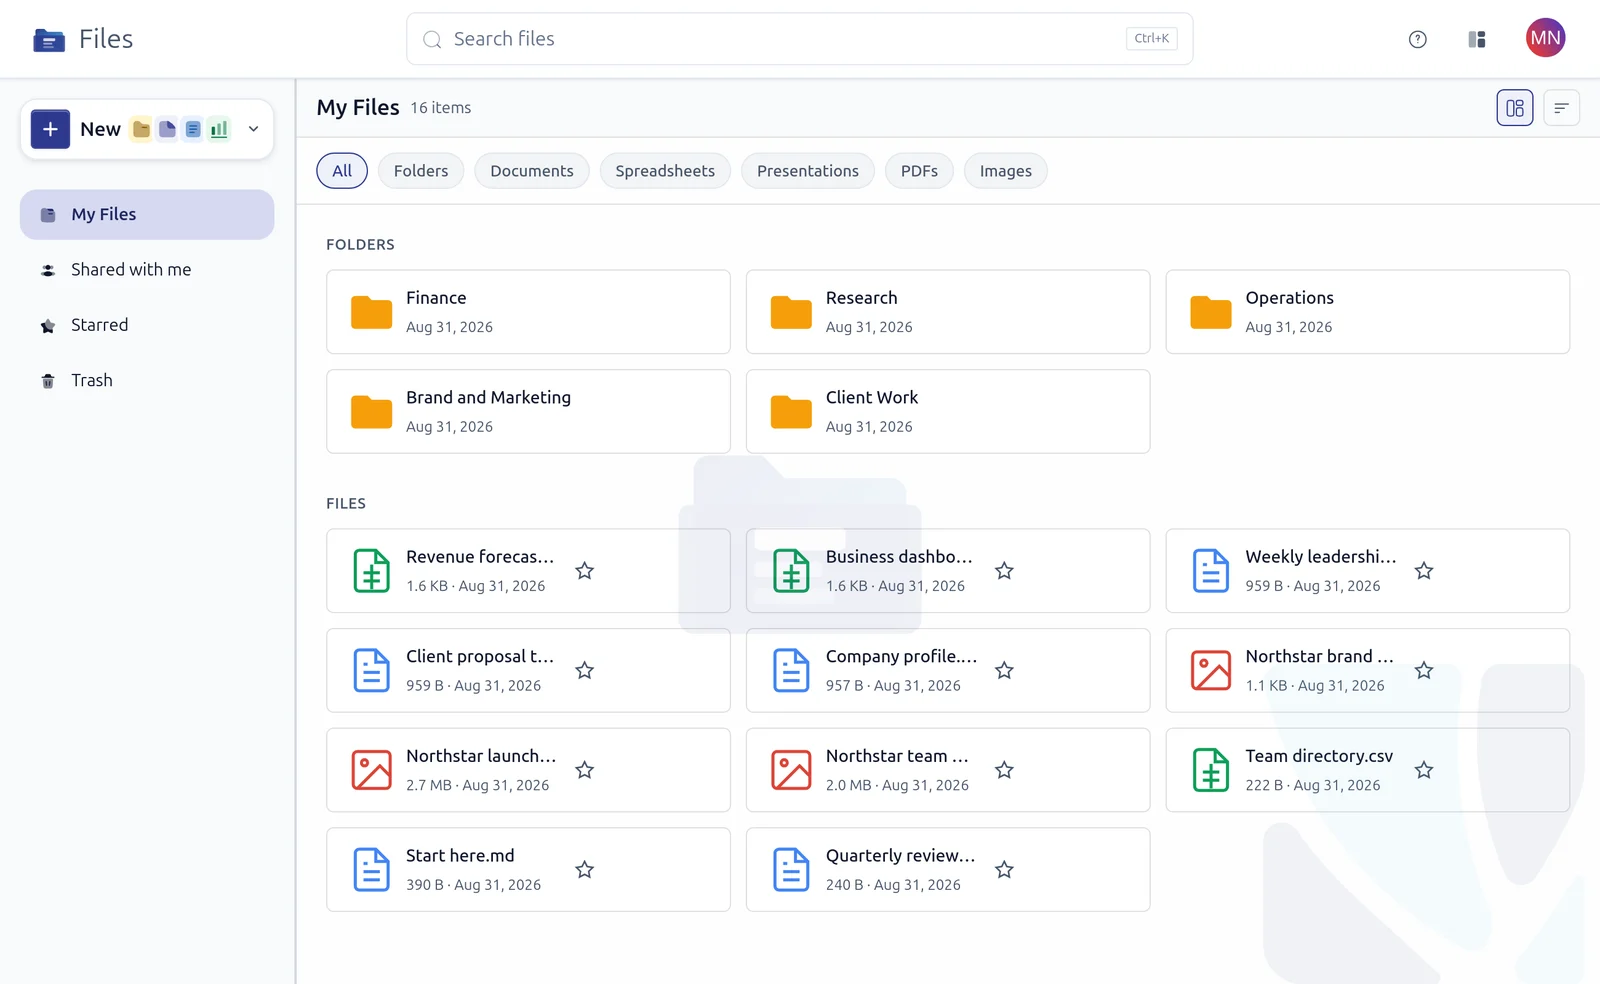Open the apps panel icon in header
Image resolution: width=1600 pixels, height=984 pixels.
click(1477, 39)
